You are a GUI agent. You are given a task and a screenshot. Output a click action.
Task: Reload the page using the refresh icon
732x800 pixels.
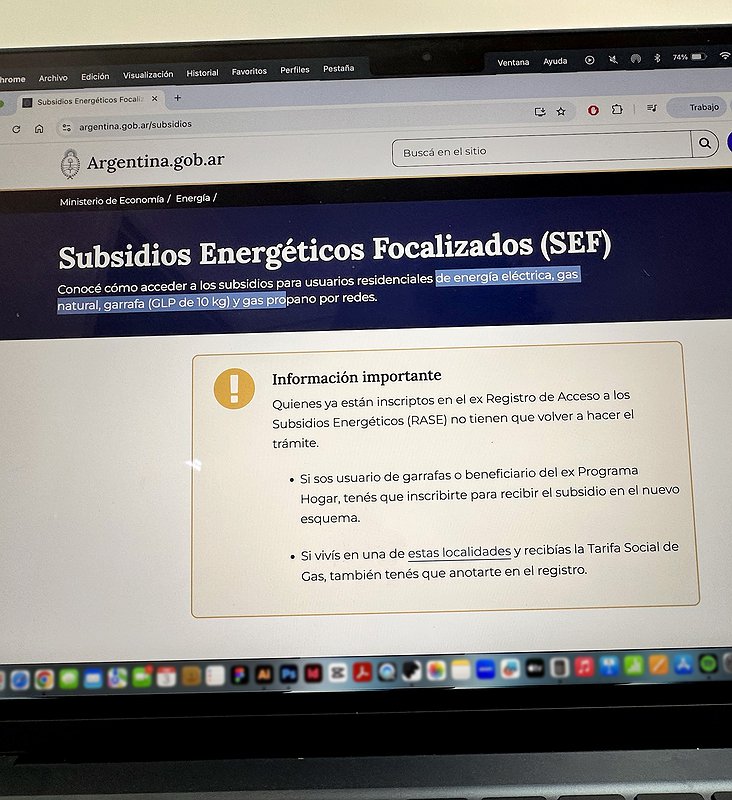[16, 129]
